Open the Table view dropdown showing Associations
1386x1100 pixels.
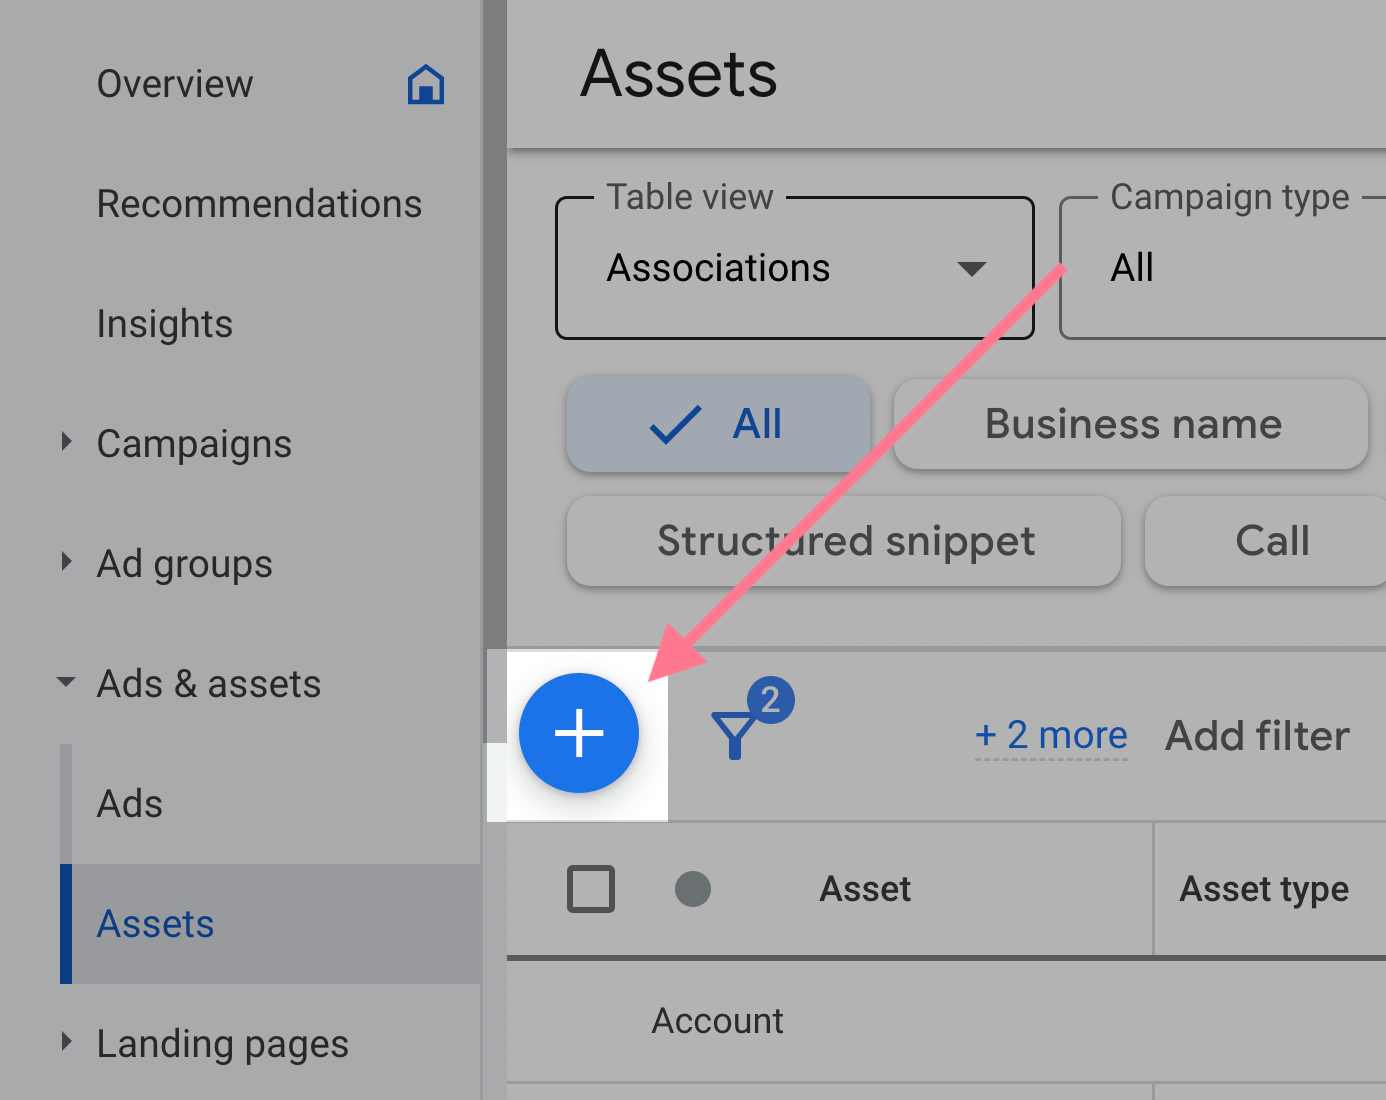click(x=794, y=268)
